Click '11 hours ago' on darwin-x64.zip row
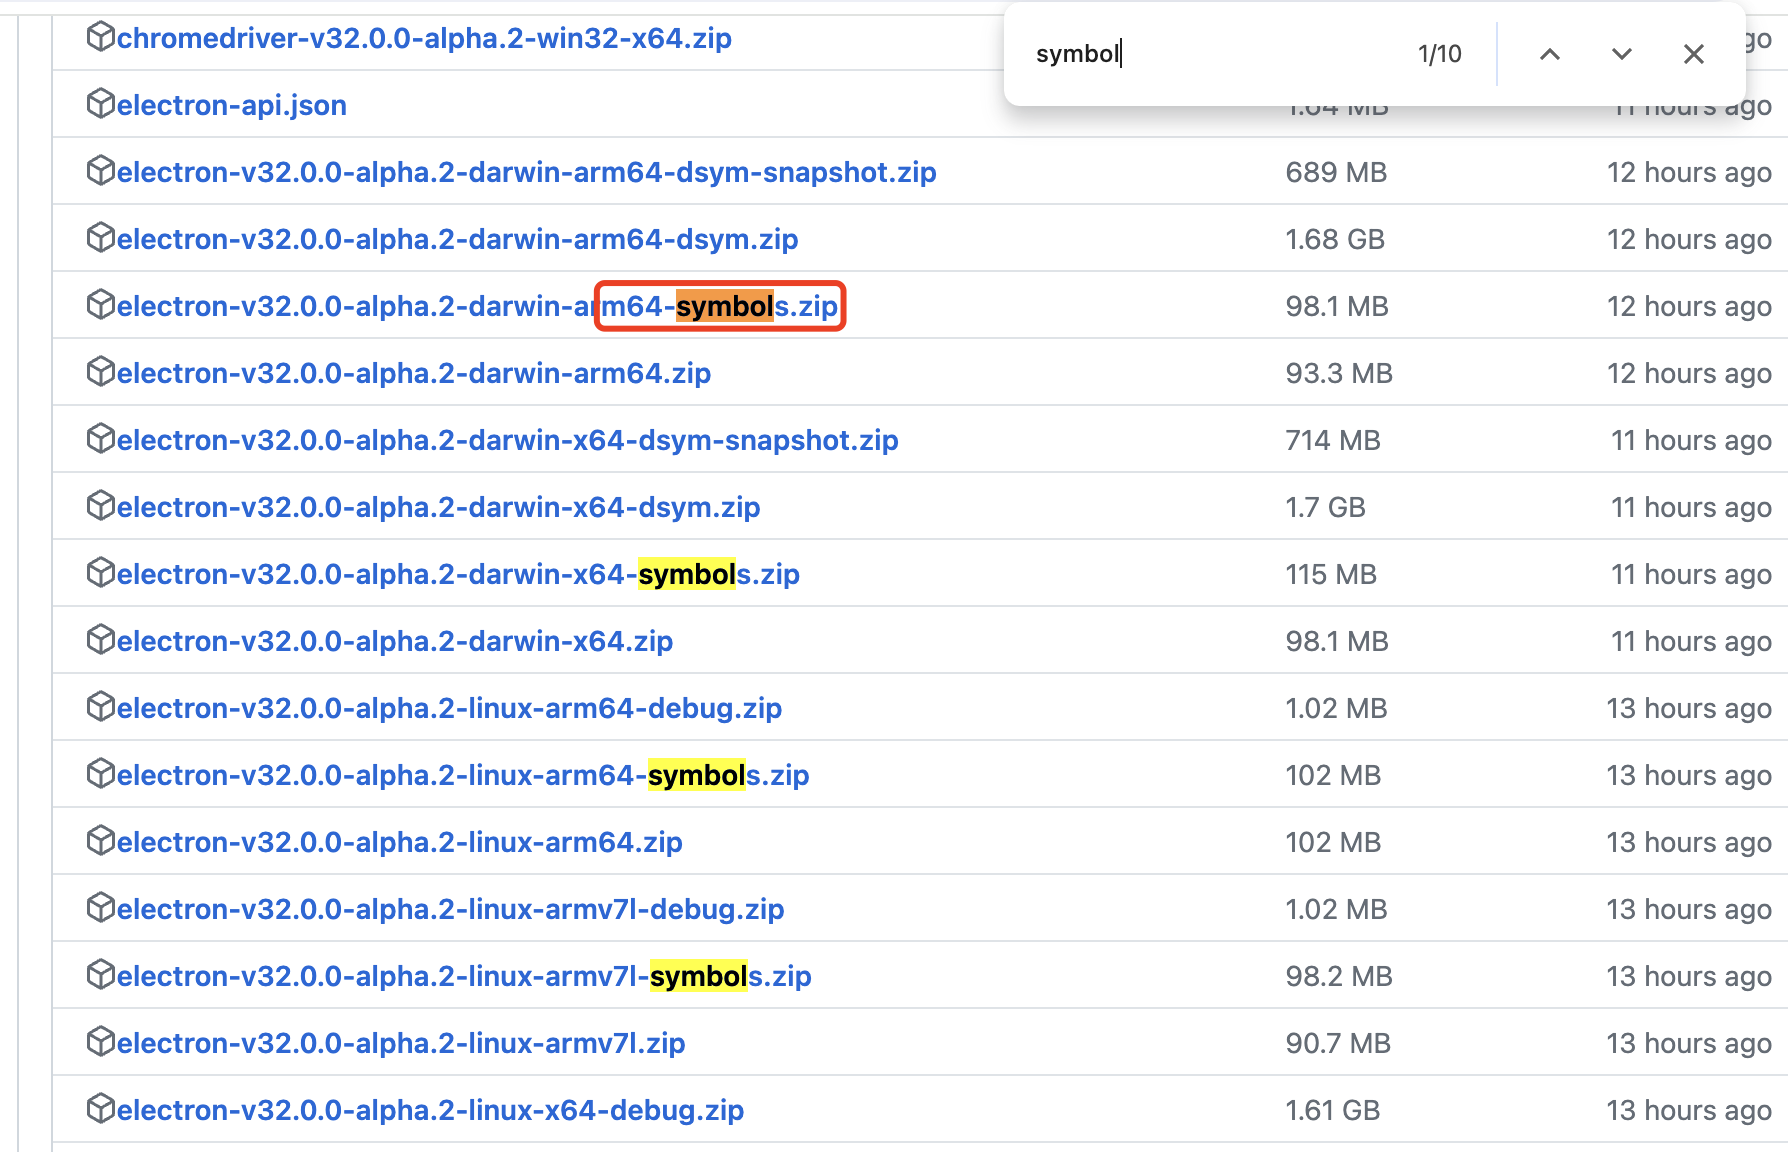This screenshot has height=1152, width=1788. click(x=1691, y=641)
